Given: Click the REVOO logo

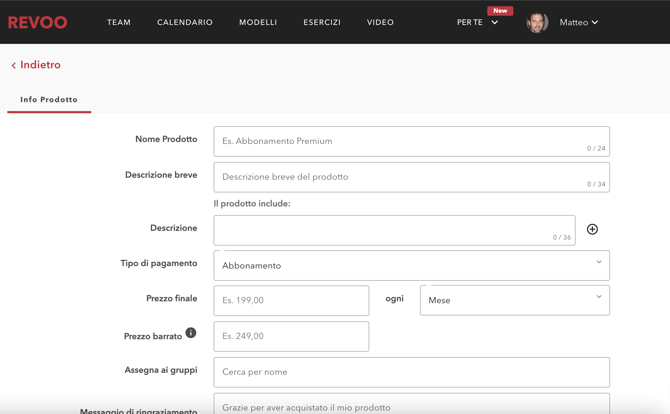Looking at the screenshot, I should [38, 22].
